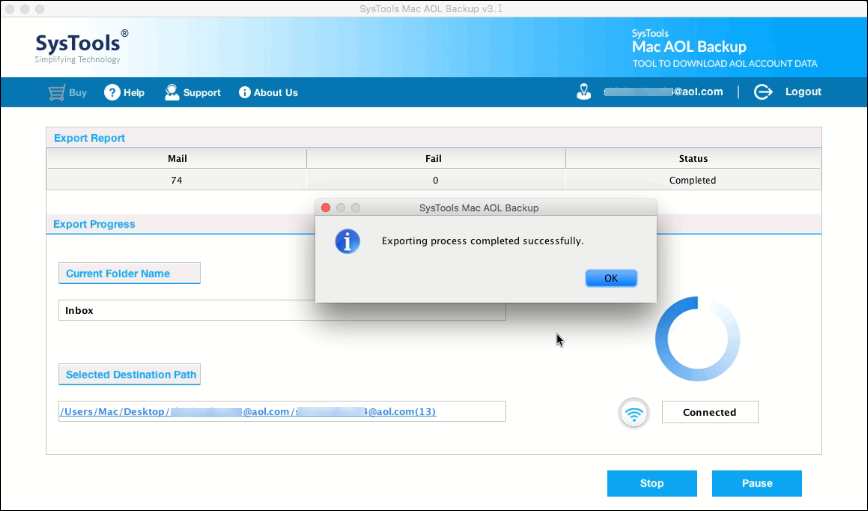The image size is (868, 511).
Task: Click the Completed status cell
Action: click(693, 180)
